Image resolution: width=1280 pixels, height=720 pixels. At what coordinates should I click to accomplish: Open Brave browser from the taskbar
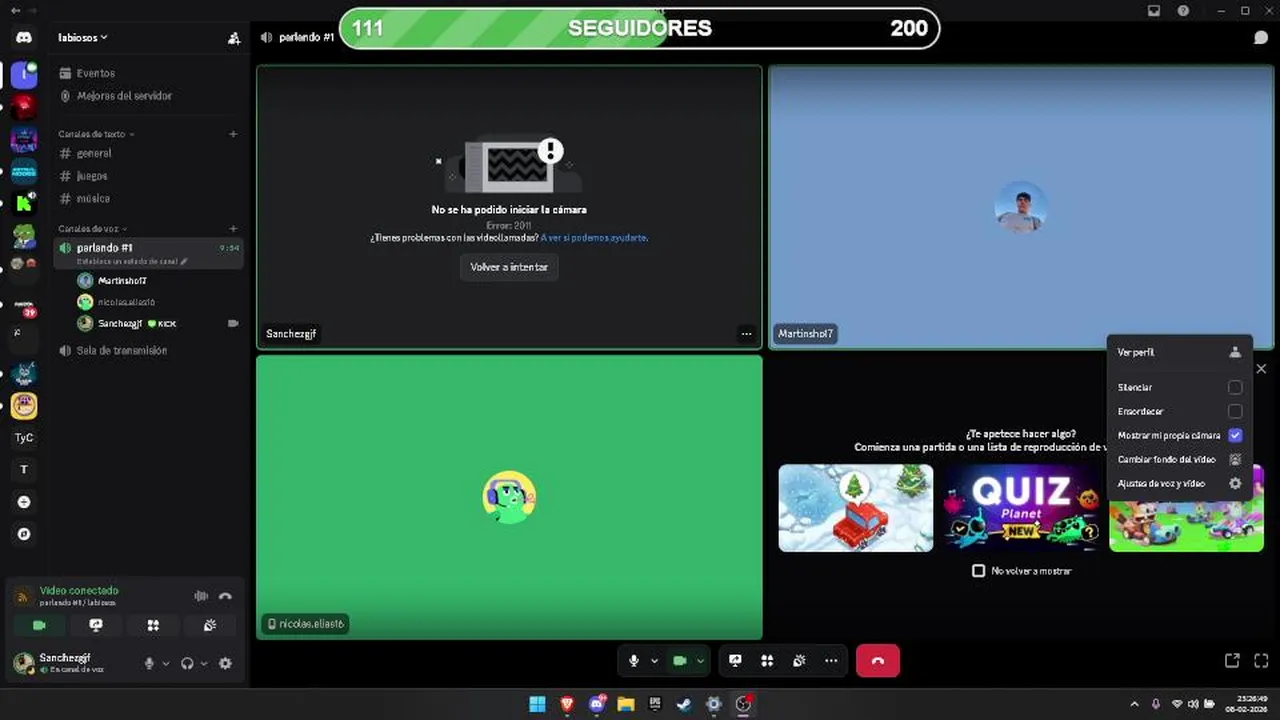click(x=567, y=704)
